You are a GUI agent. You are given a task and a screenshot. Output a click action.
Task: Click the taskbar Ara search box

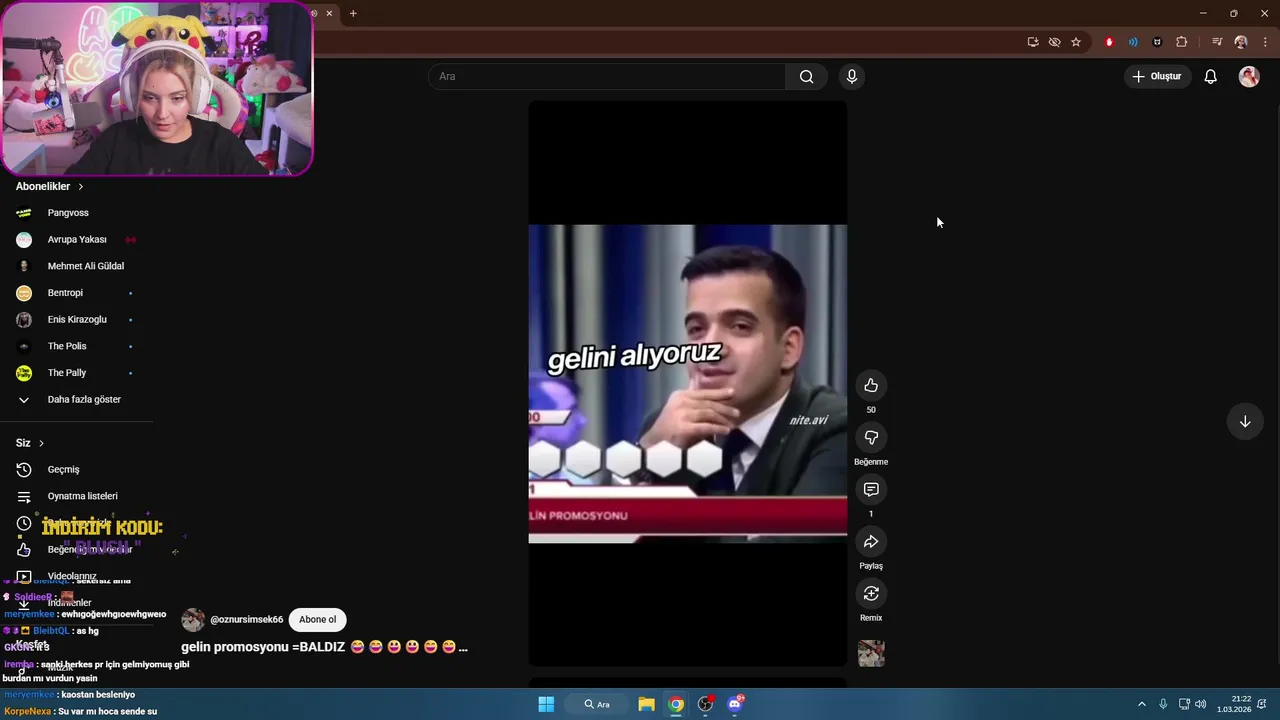tap(597, 704)
